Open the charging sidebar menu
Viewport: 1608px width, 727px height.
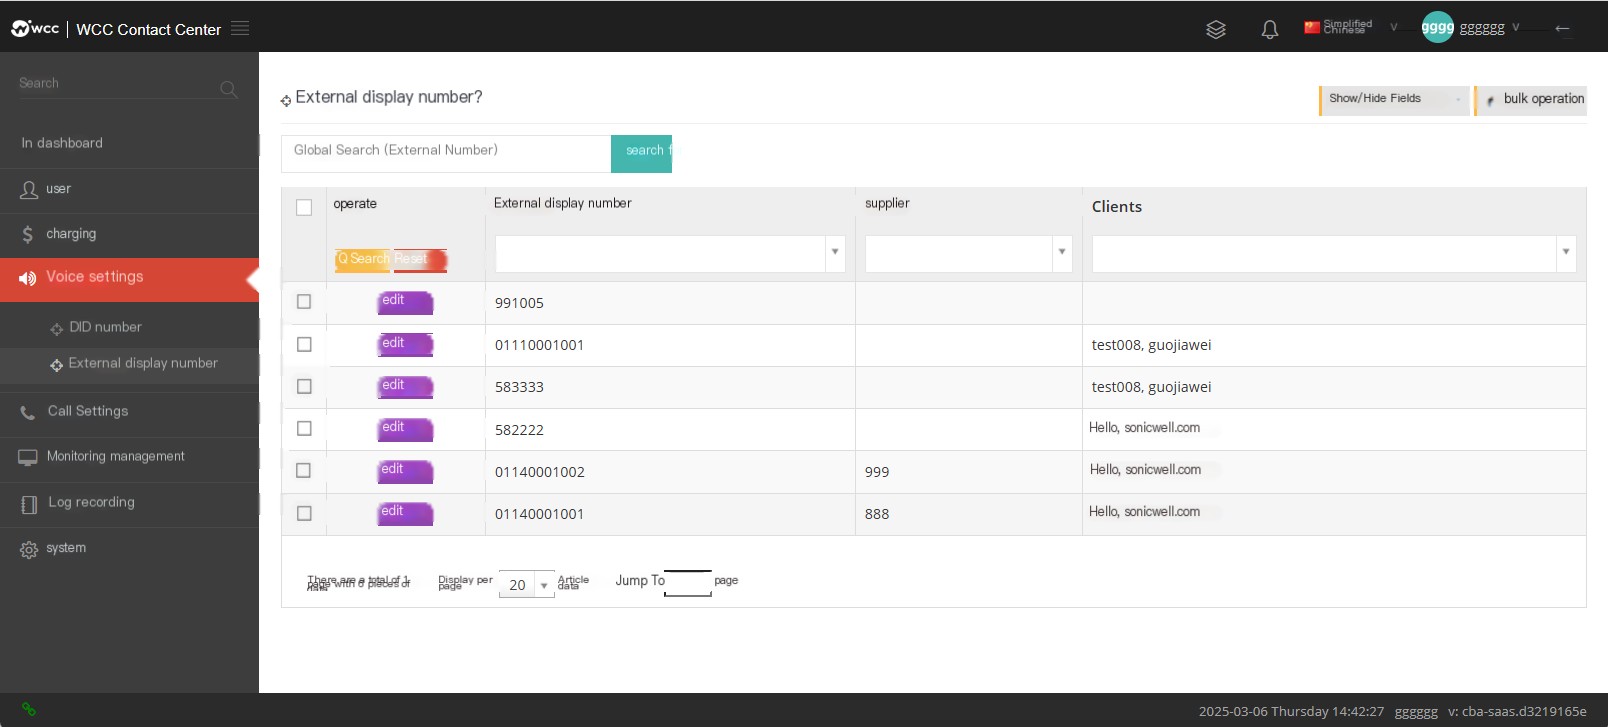pyautogui.click(x=130, y=235)
